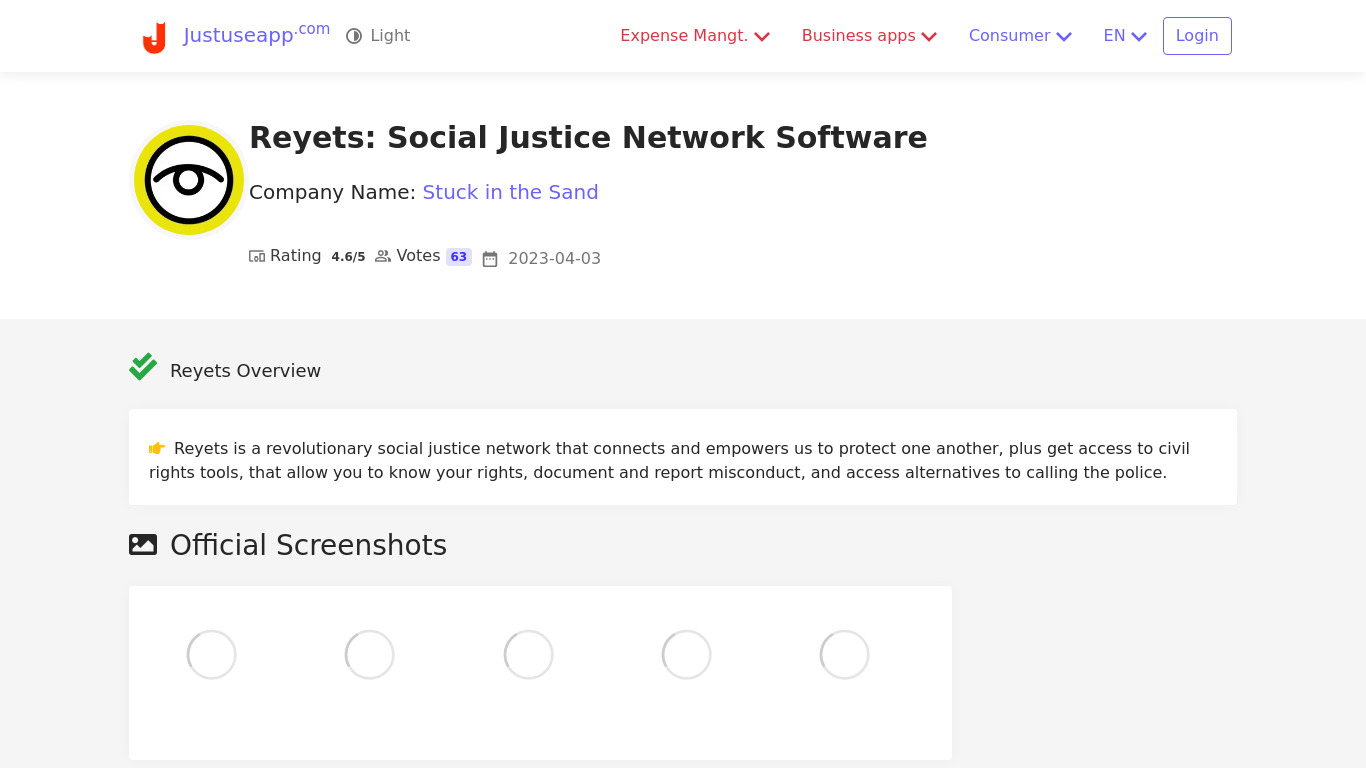Click the Official Screenshots image icon
This screenshot has height=768, width=1366.
[x=143, y=545]
